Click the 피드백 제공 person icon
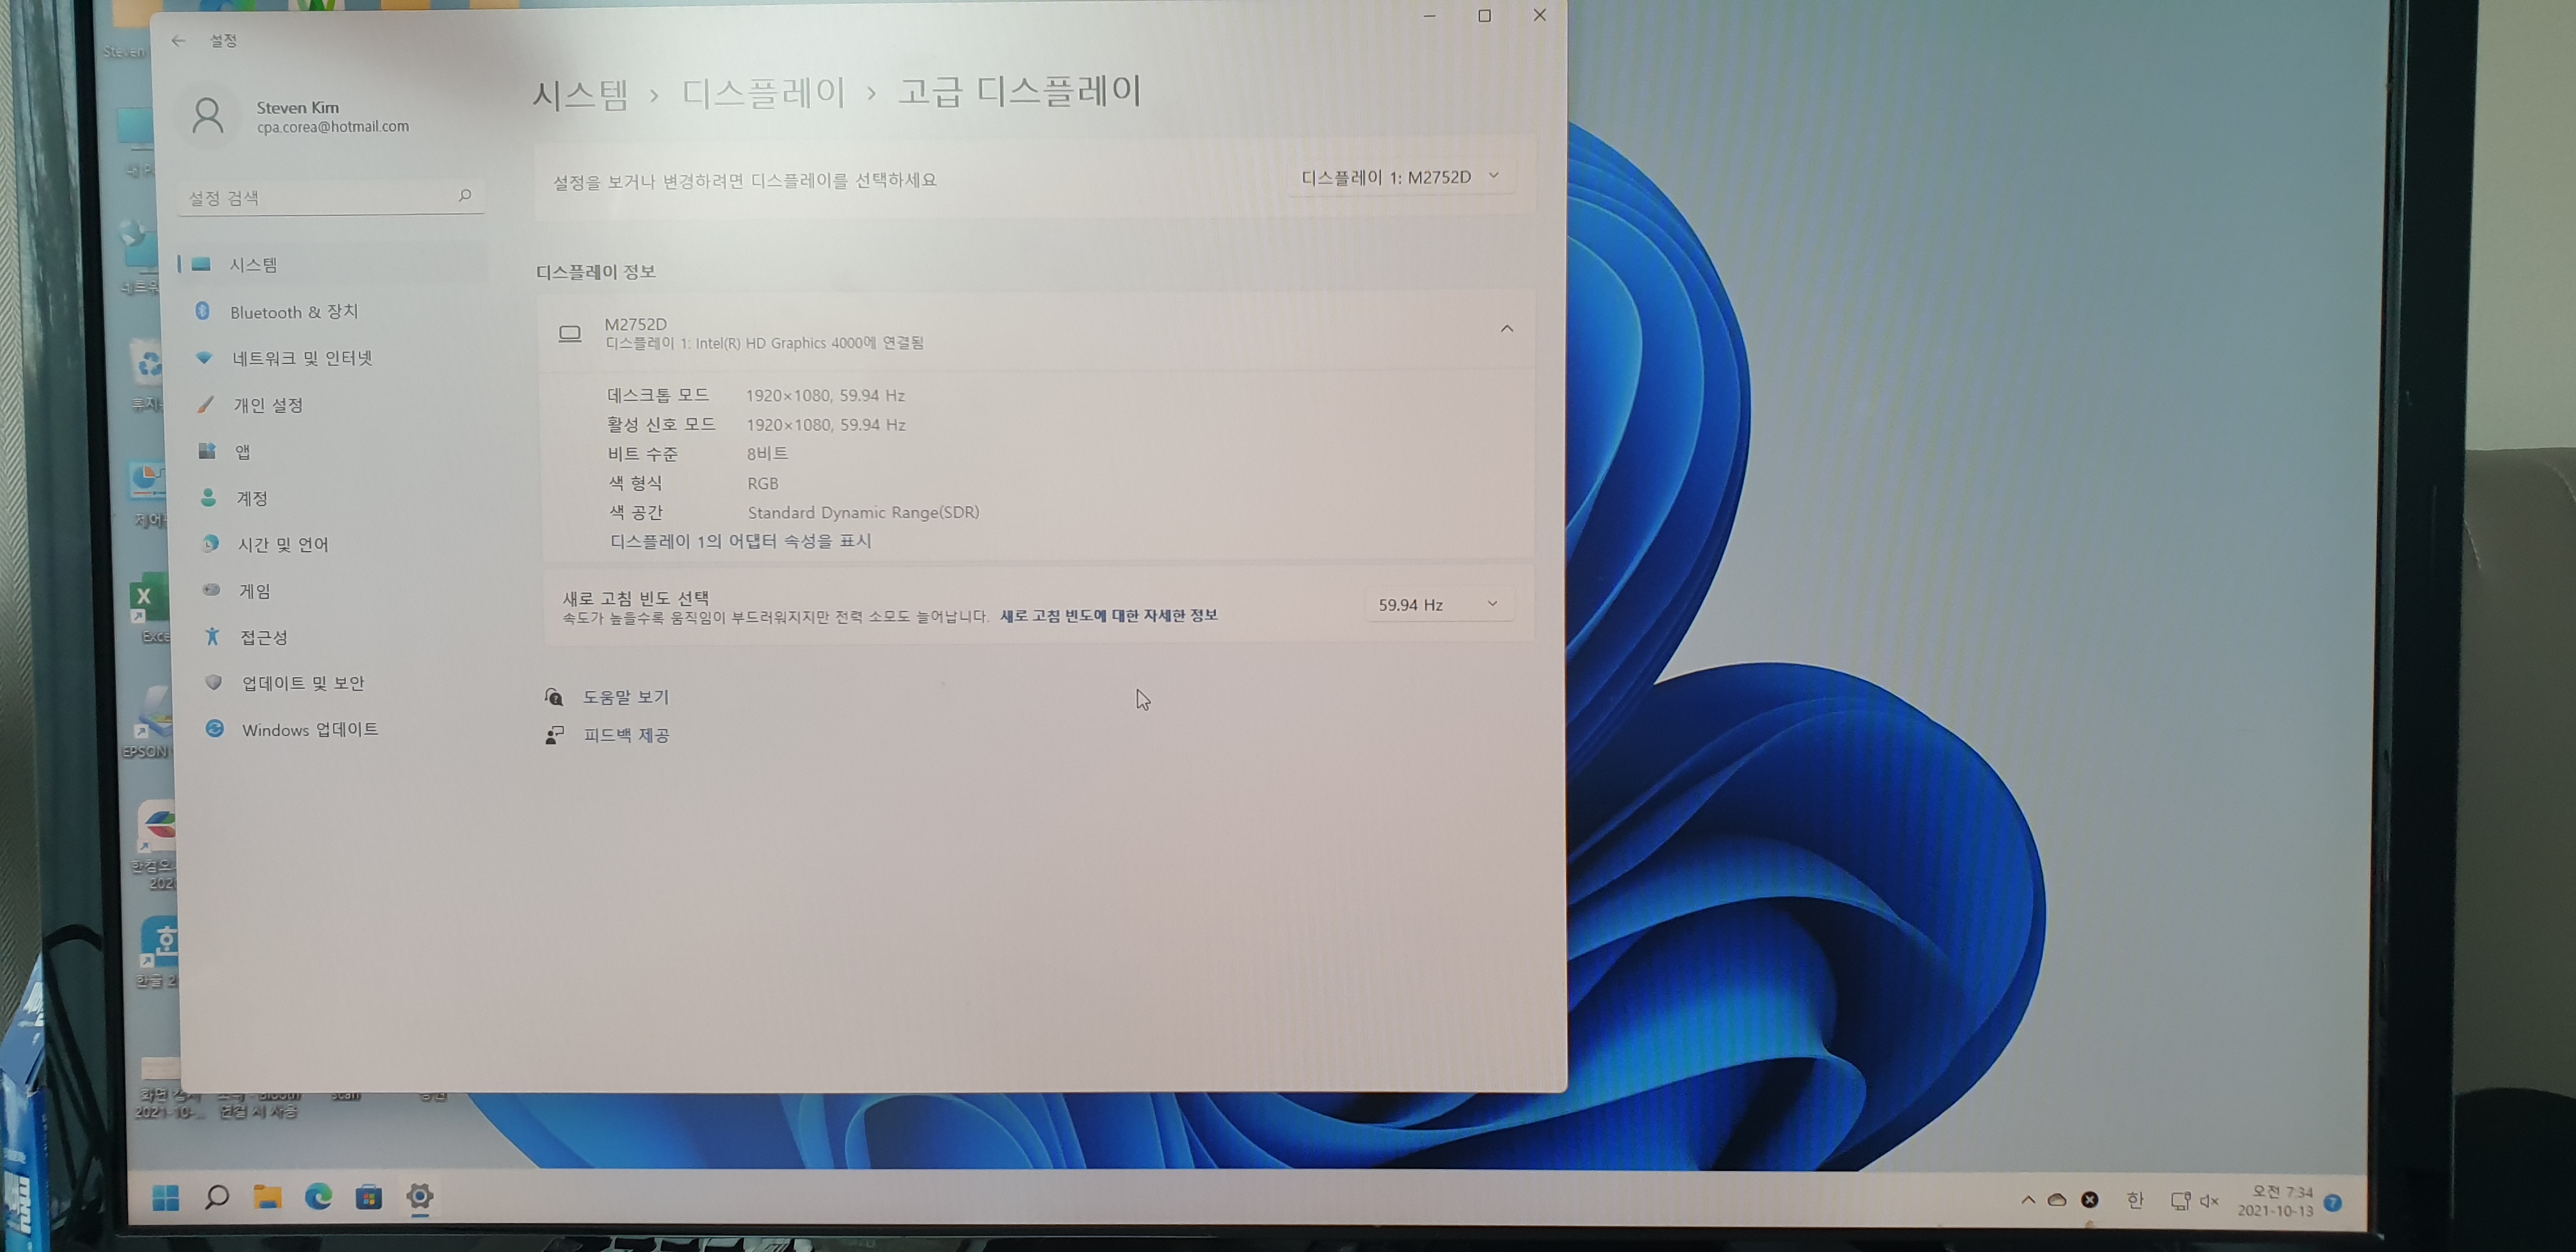This screenshot has width=2576, height=1252. click(554, 735)
